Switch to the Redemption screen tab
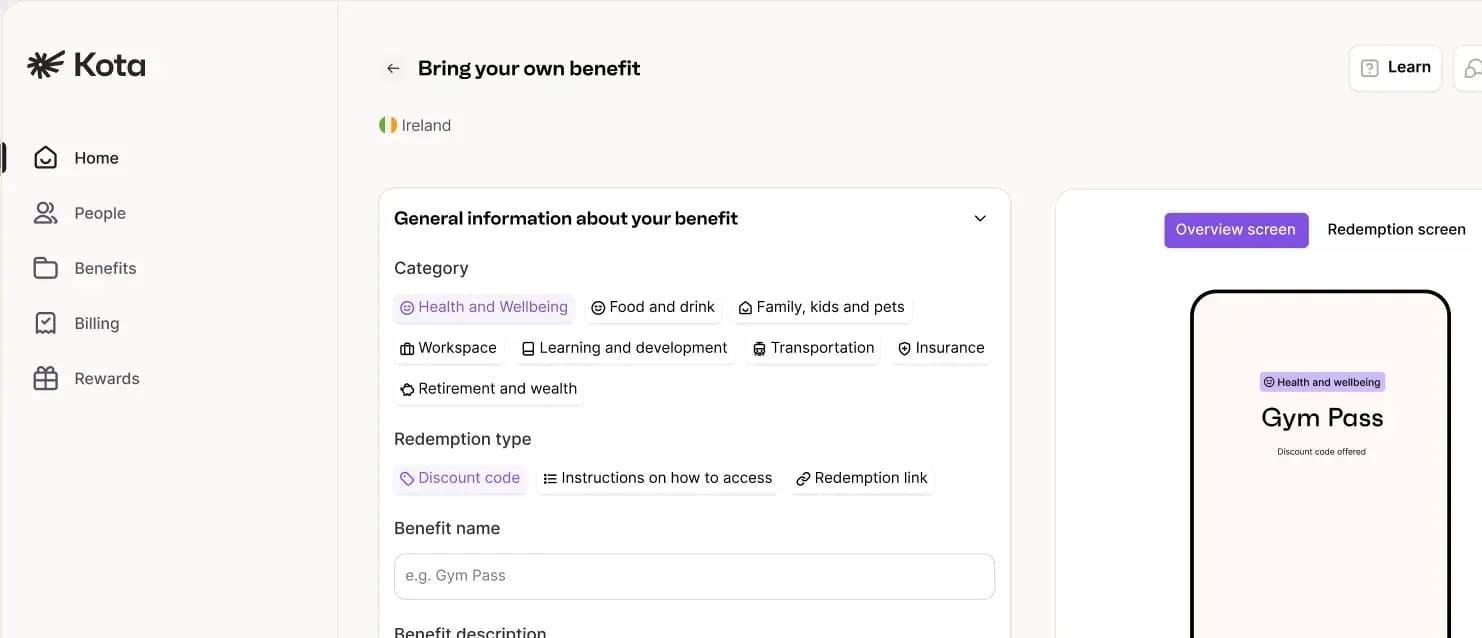1482x638 pixels. click(x=1396, y=229)
